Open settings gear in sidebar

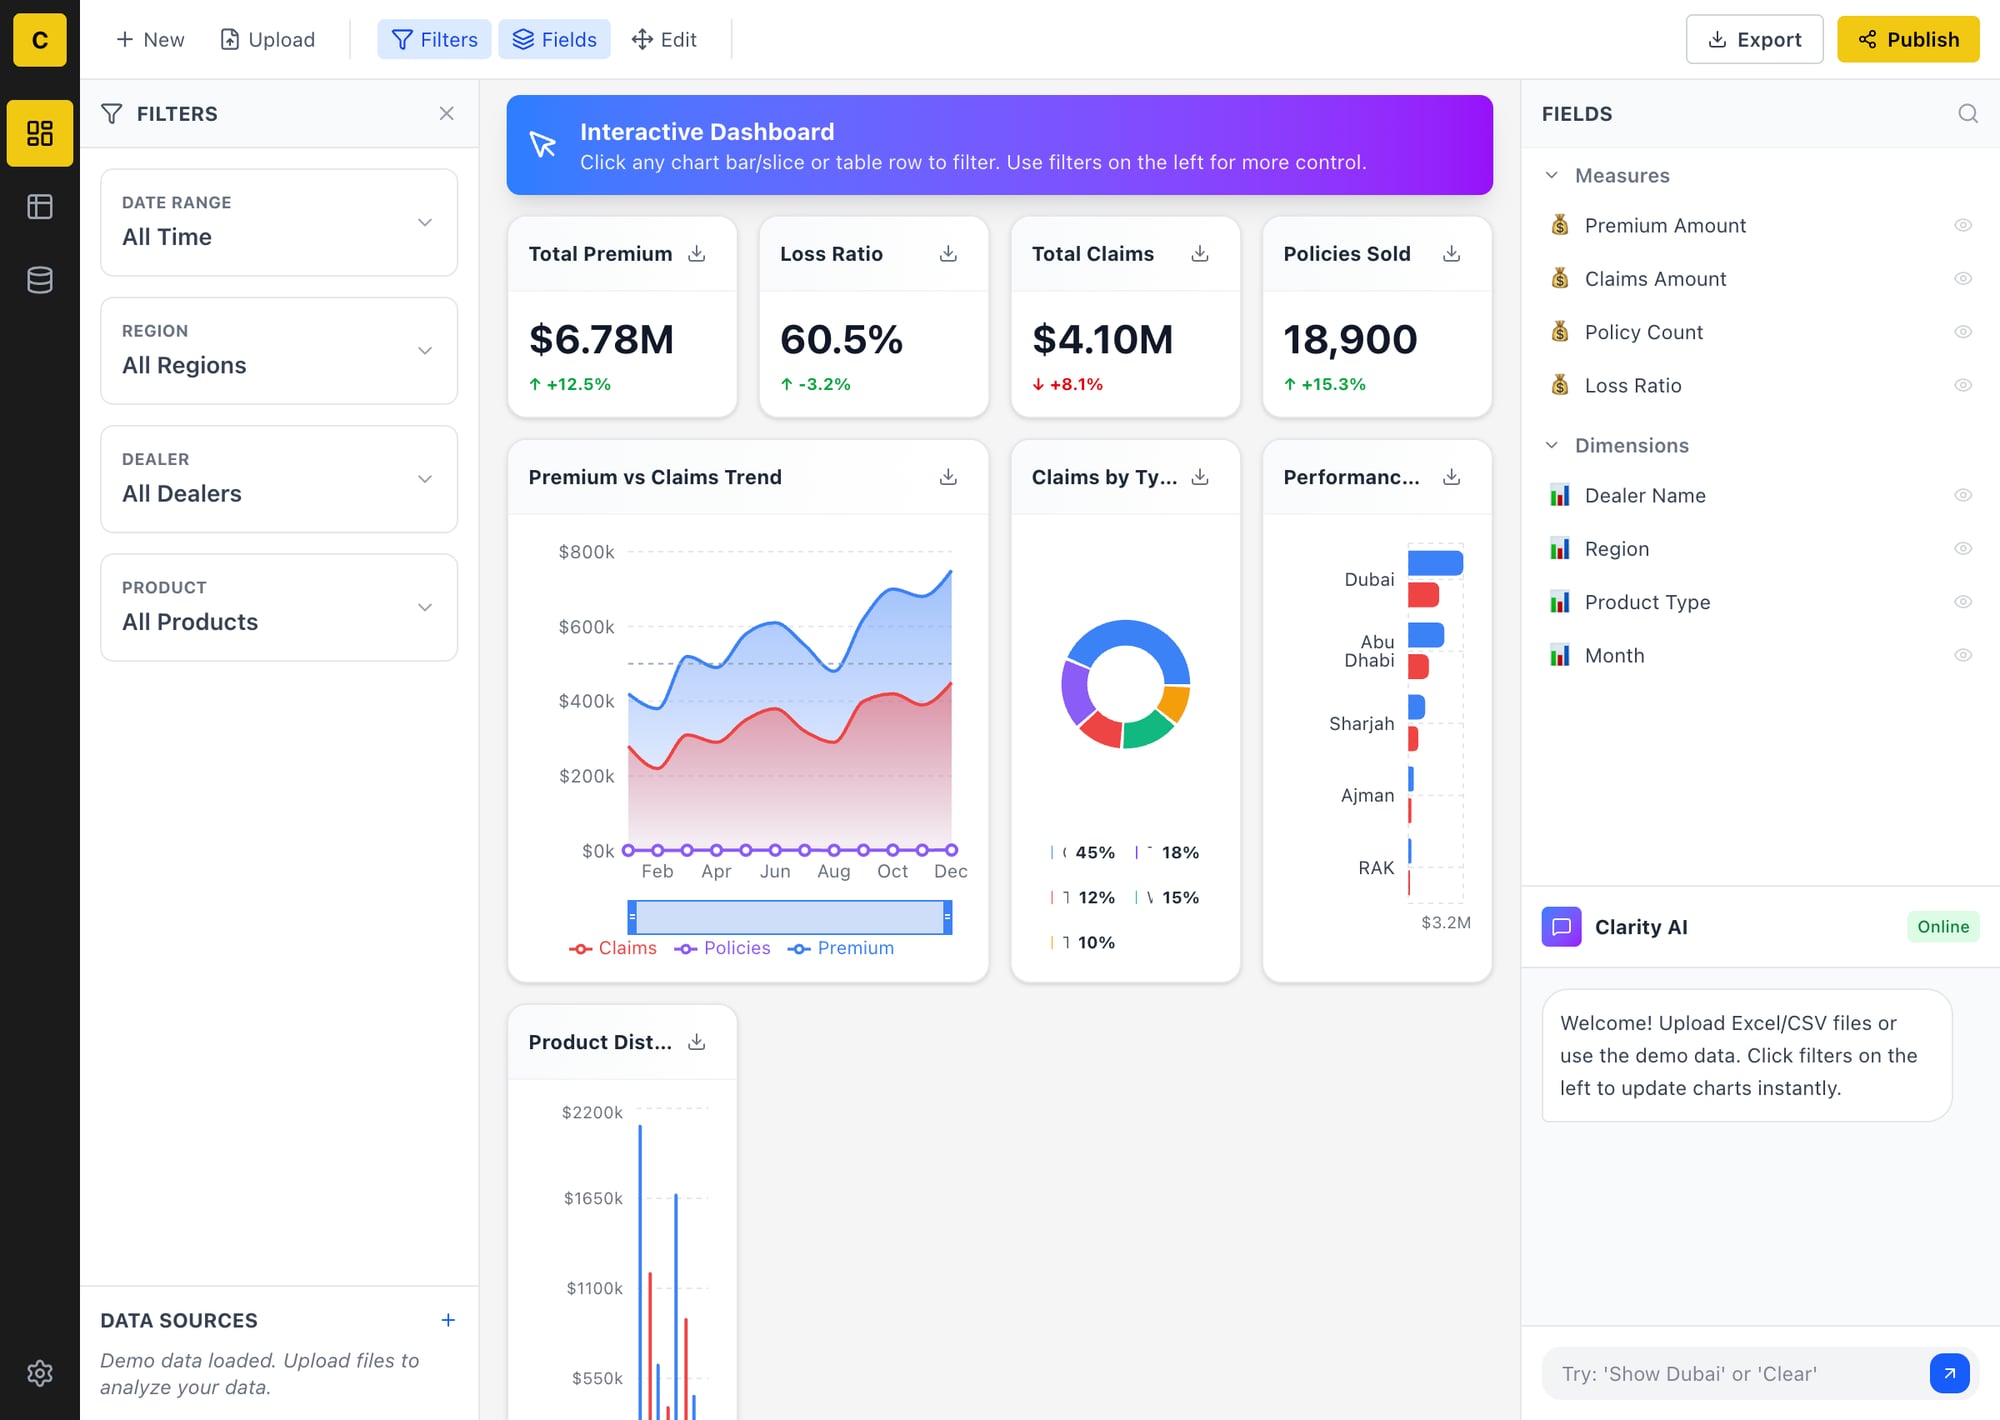pyautogui.click(x=40, y=1373)
